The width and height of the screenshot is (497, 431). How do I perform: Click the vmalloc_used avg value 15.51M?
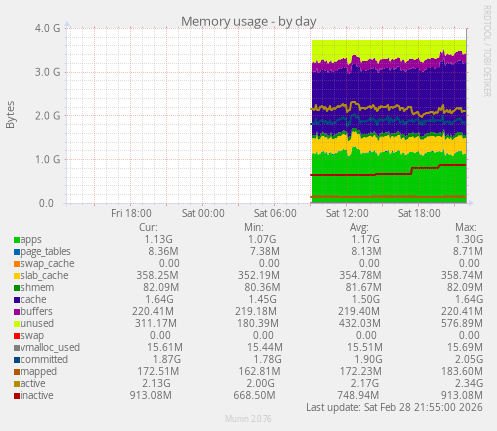click(x=365, y=347)
